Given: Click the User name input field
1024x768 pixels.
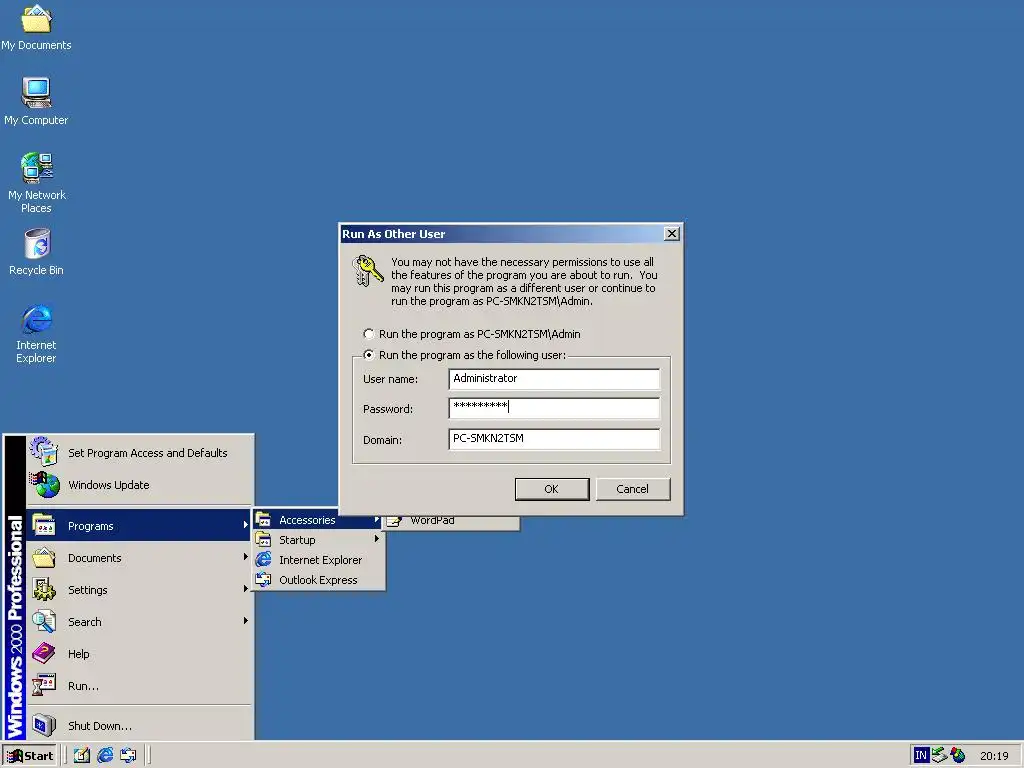Looking at the screenshot, I should tap(554, 379).
